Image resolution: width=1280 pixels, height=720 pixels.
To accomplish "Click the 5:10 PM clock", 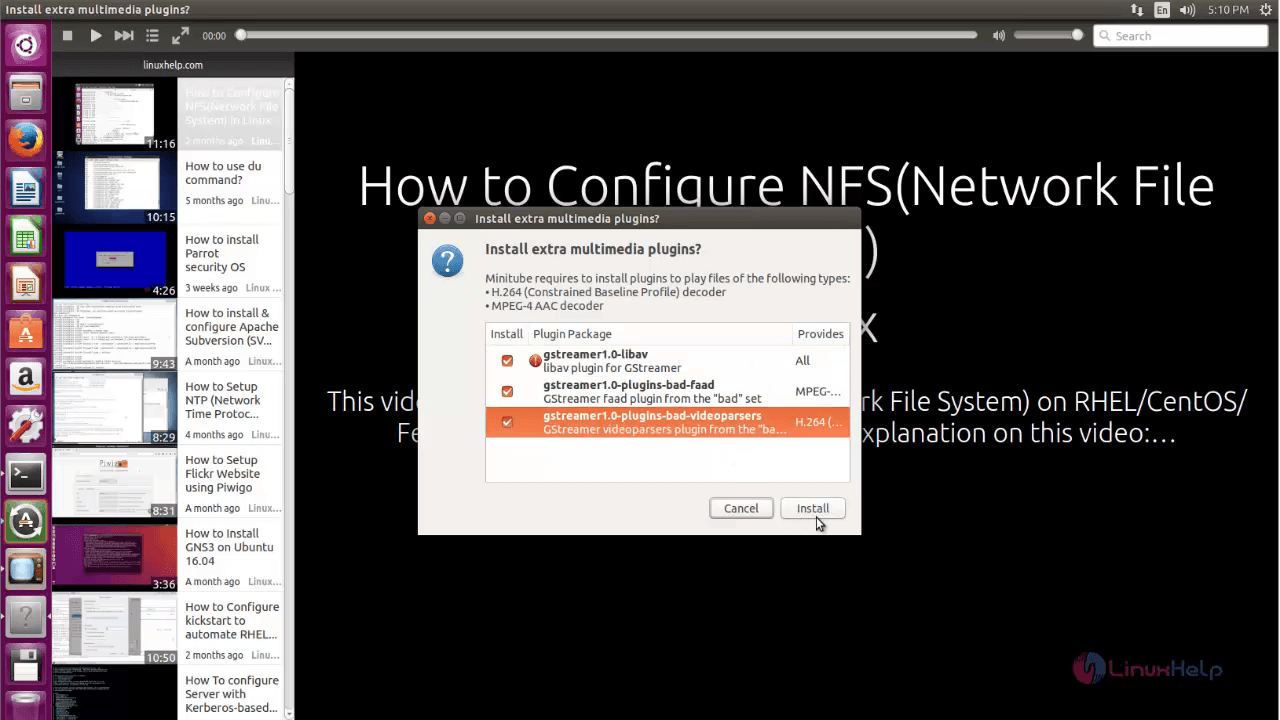I will coord(1227,10).
